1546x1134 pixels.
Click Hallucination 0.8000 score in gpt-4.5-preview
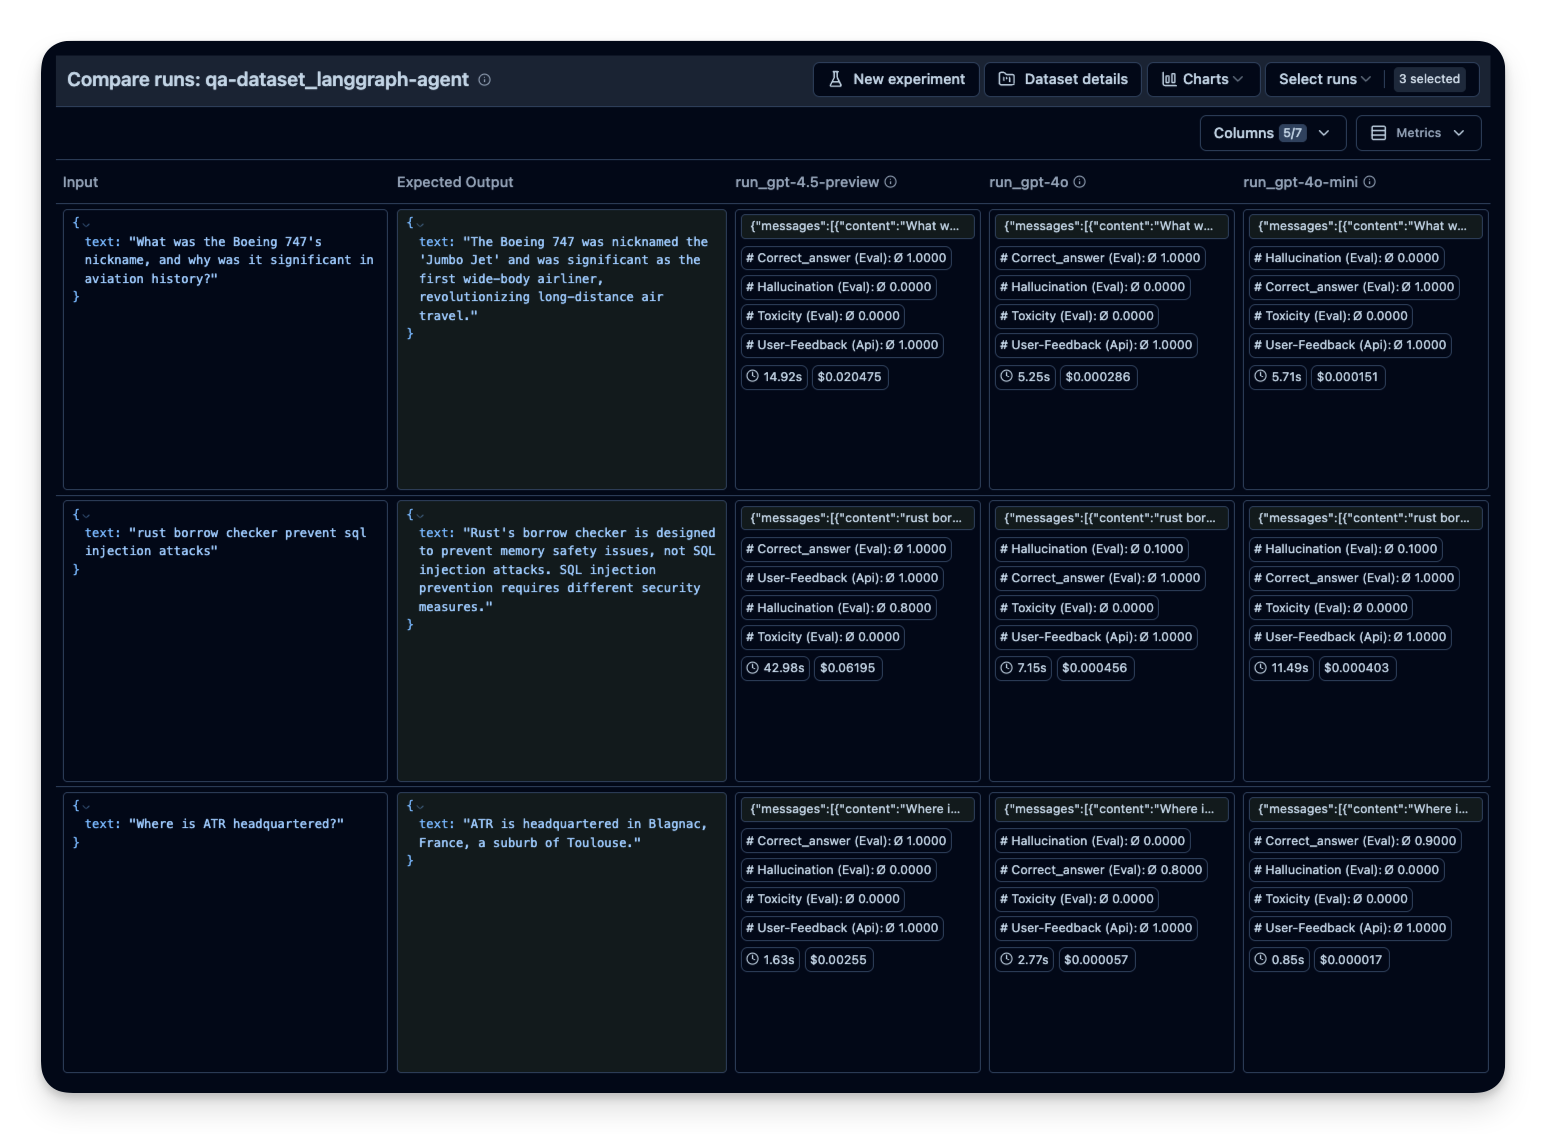click(x=838, y=608)
